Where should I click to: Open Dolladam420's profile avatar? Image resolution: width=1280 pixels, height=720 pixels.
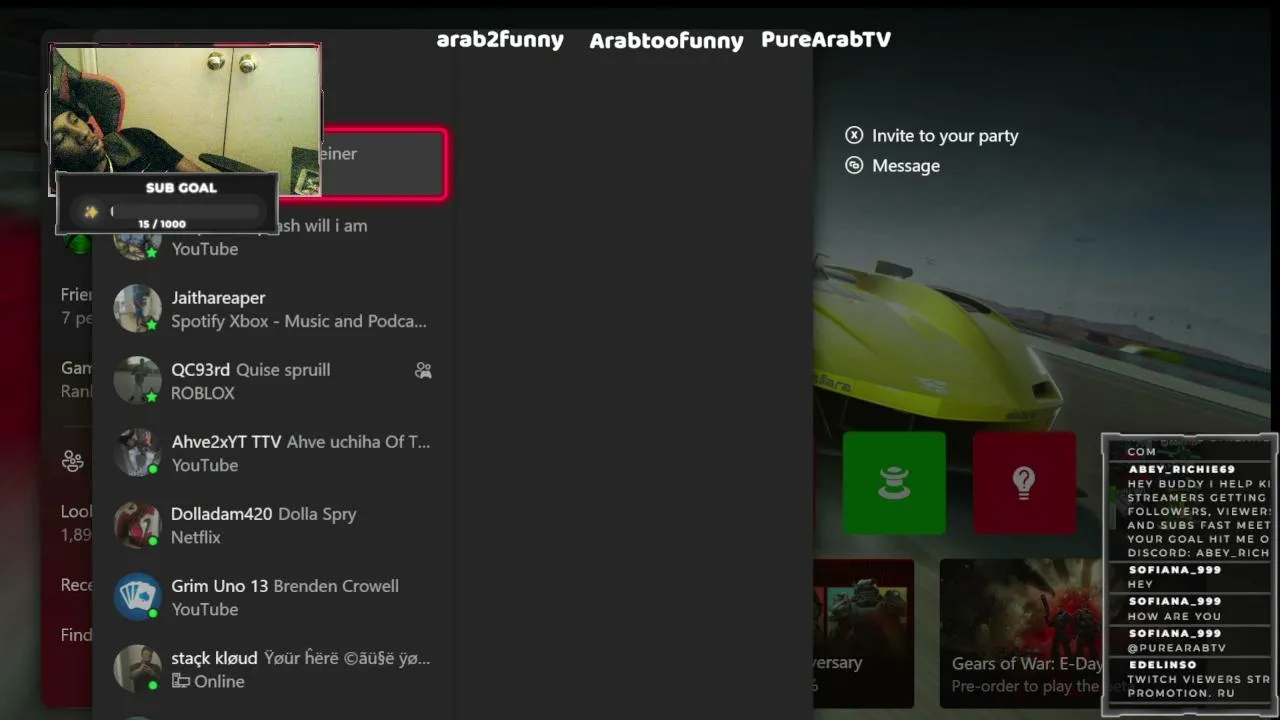click(137, 525)
